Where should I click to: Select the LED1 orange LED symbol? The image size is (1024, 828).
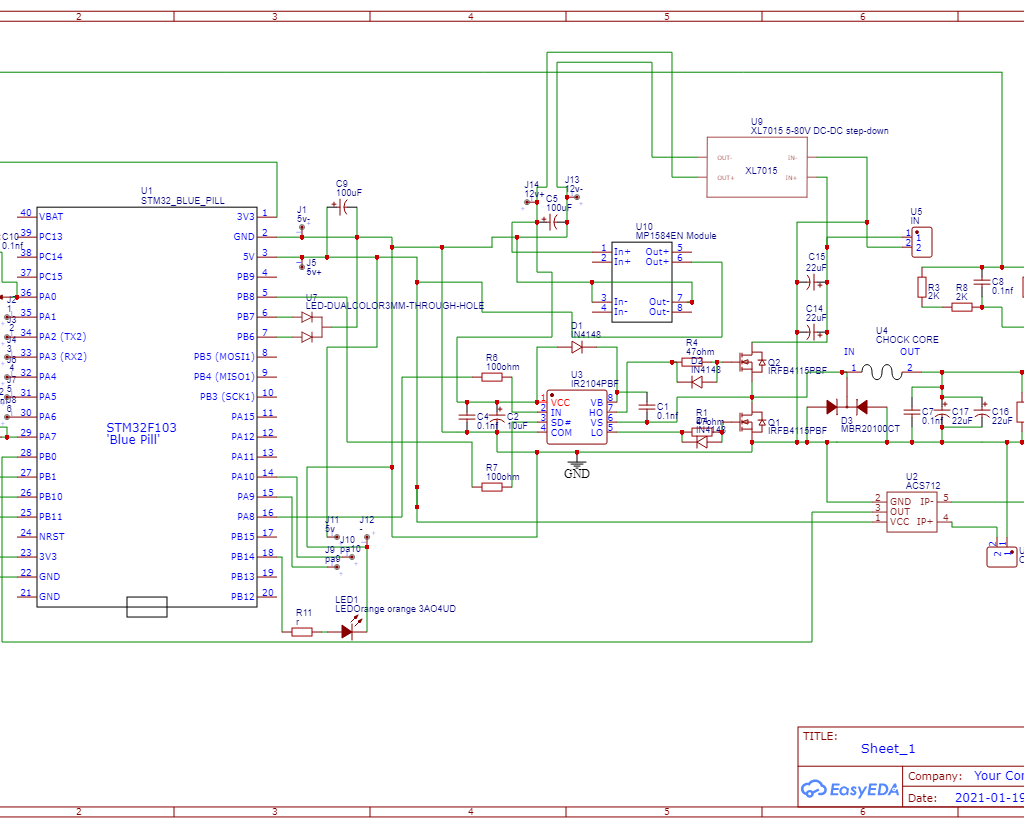point(349,630)
